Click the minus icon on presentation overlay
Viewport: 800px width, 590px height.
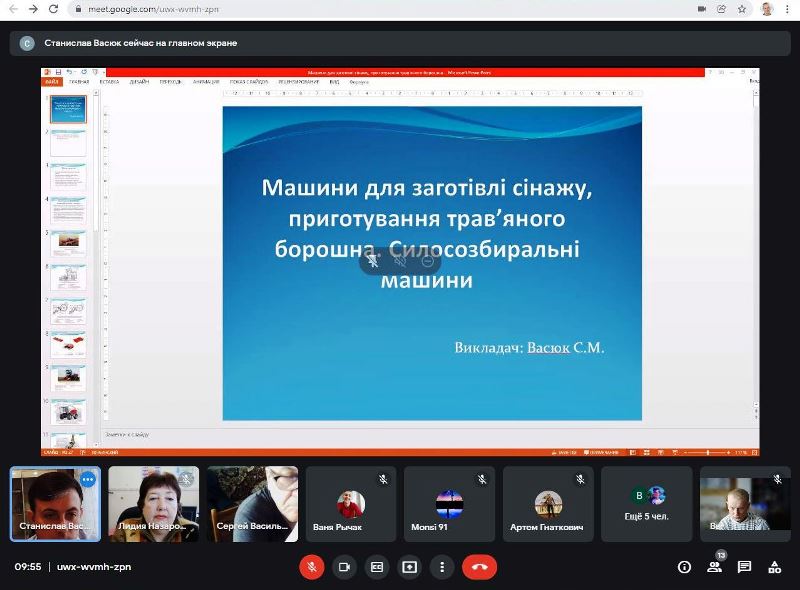tap(427, 261)
